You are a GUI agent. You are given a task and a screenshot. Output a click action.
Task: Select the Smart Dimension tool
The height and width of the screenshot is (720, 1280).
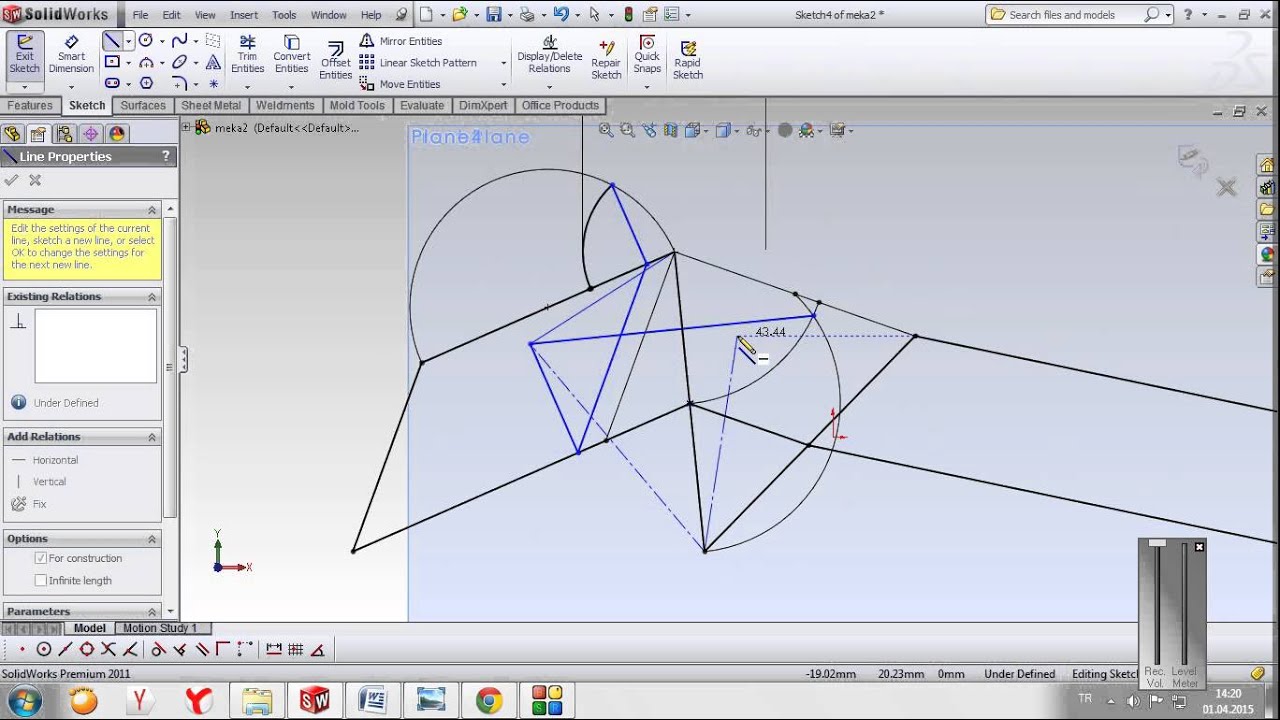pyautogui.click(x=71, y=54)
